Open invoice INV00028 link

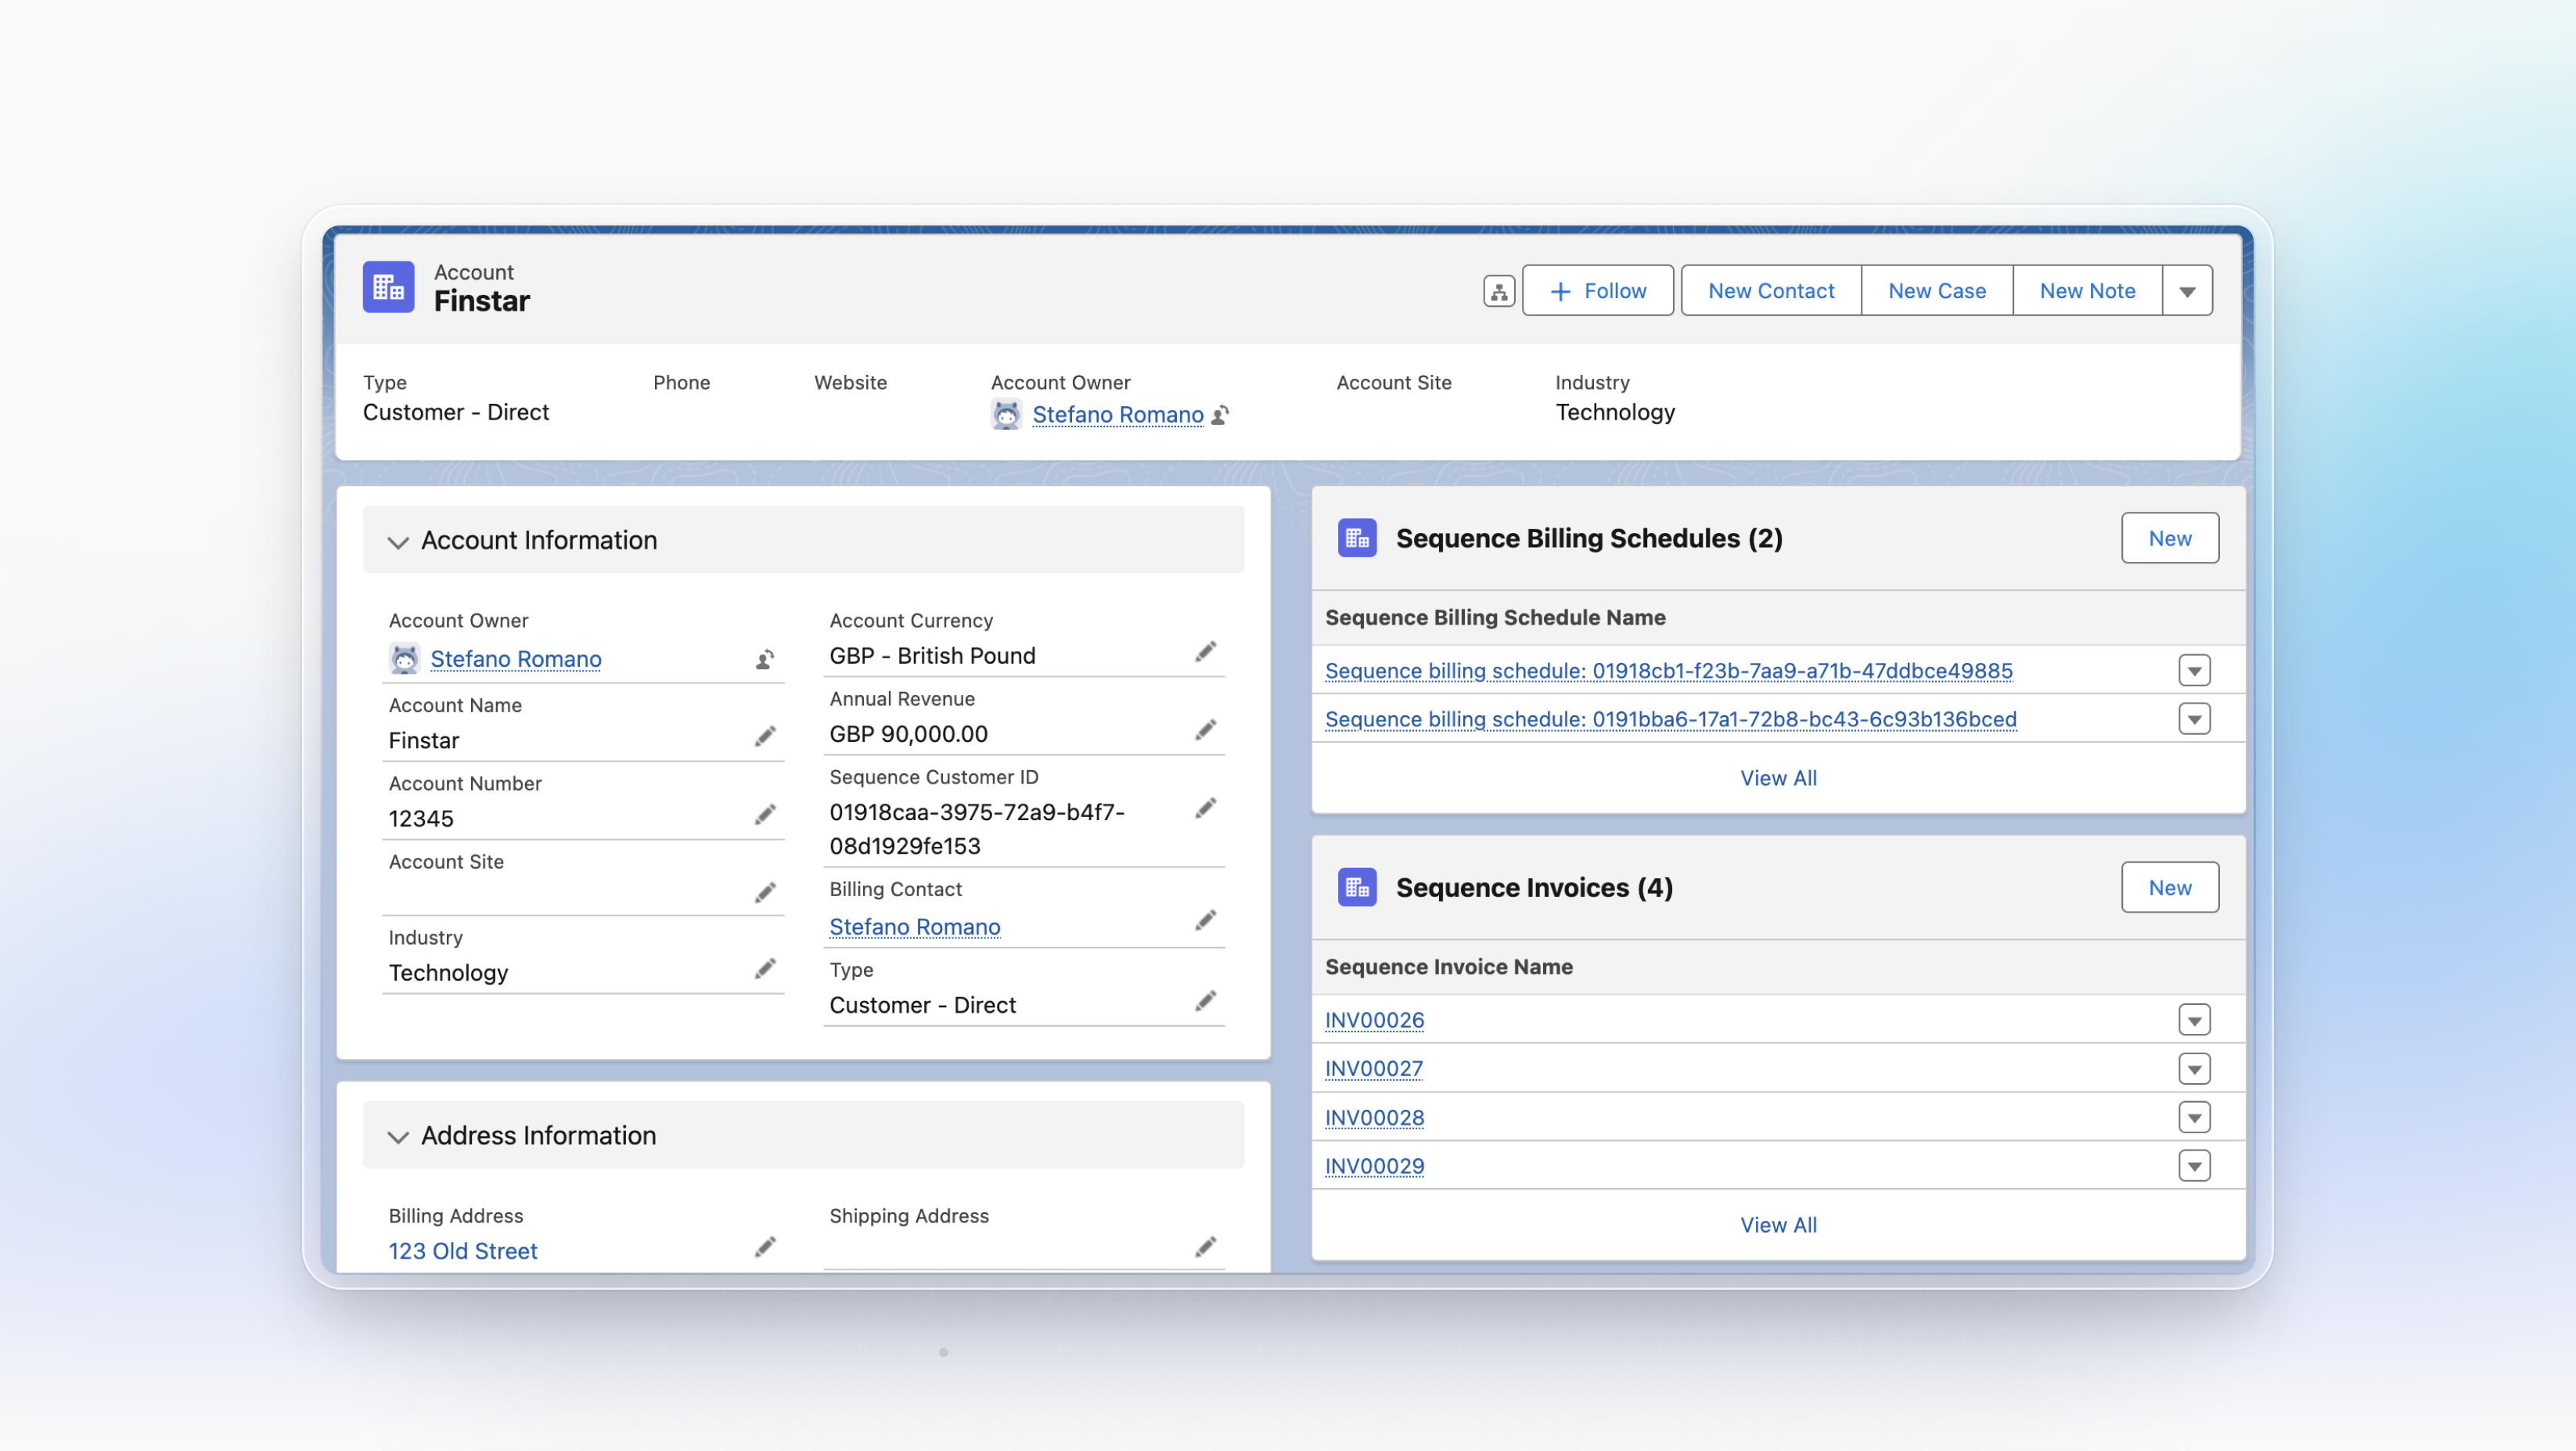point(1374,1117)
